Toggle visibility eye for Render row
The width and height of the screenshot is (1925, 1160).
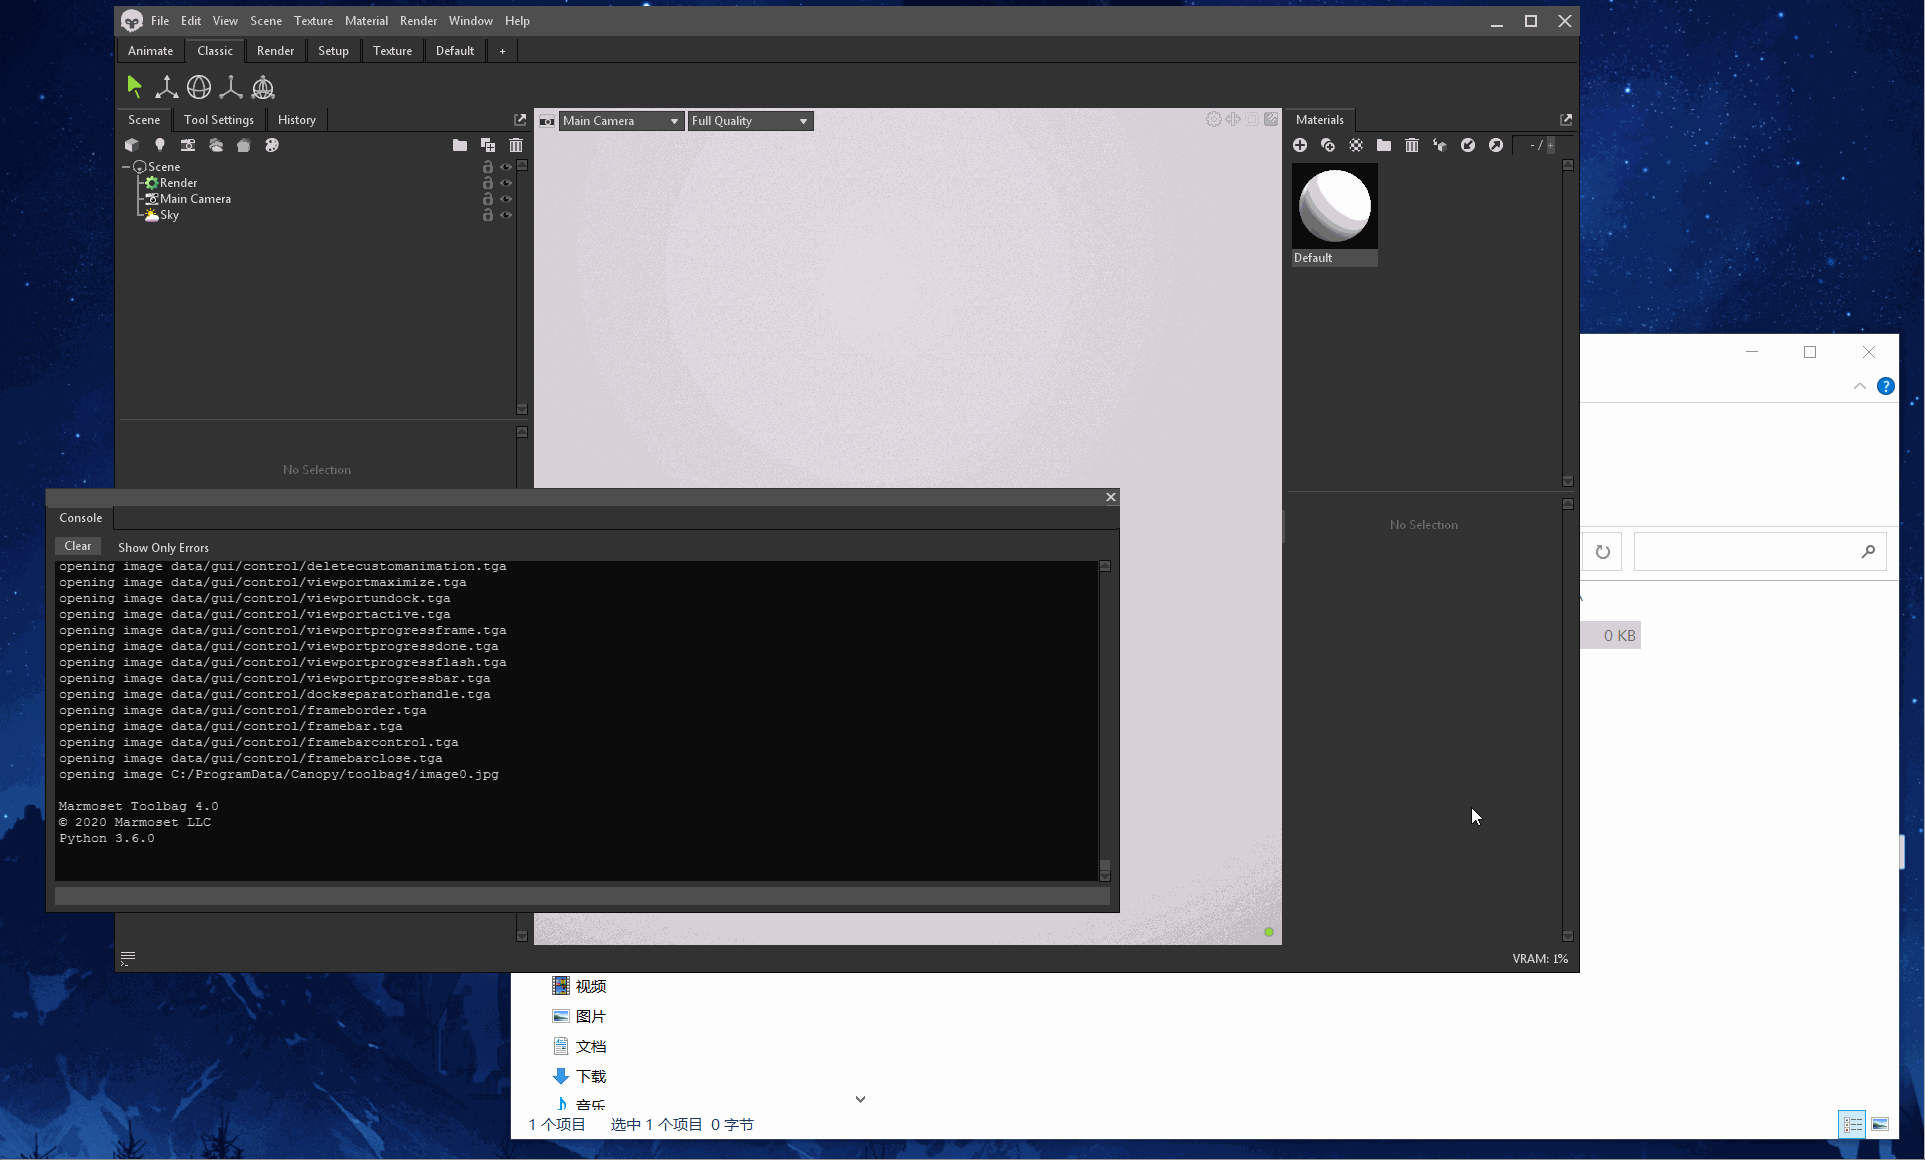click(506, 183)
